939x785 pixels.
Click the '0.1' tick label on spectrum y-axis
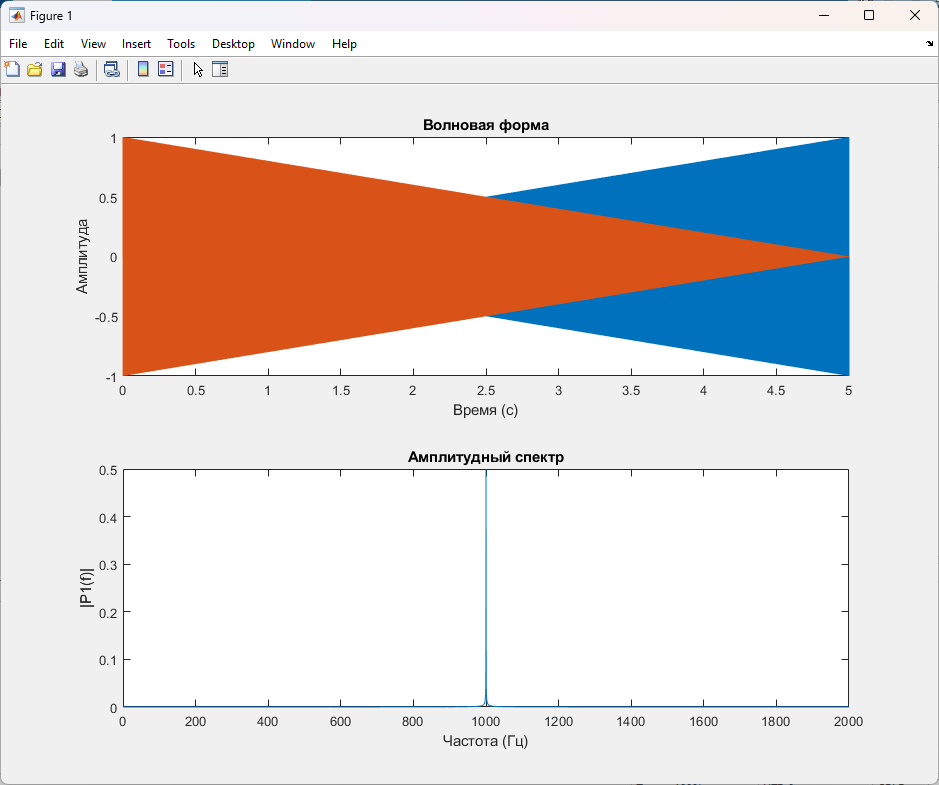click(x=108, y=660)
